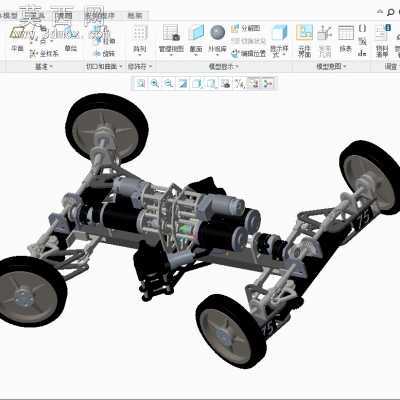Click the 发布几何 publish geometry button
Viewport: 400px width, 400px height.
[325, 40]
